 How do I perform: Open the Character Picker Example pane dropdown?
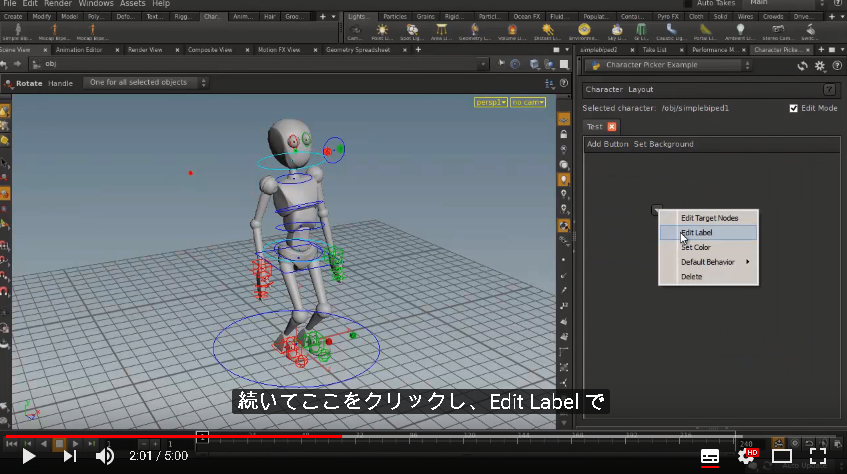coord(669,65)
